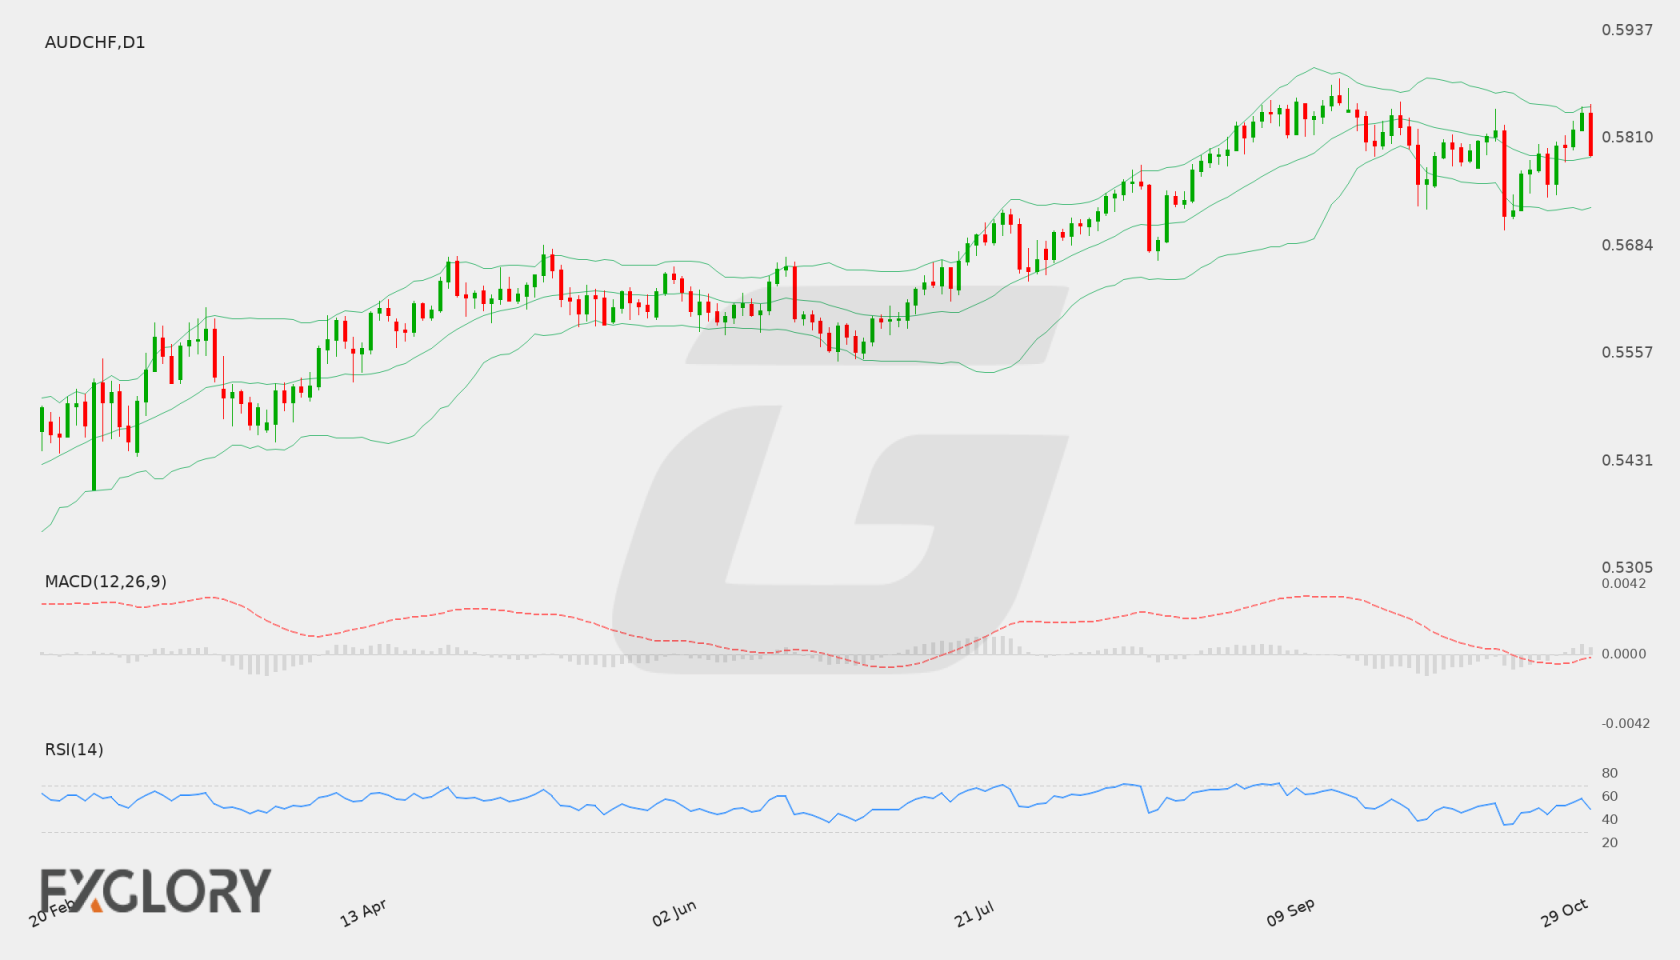Screen dimensions: 1680x960
Task: Click the MACD 0.0042 scale value
Action: coord(1624,583)
